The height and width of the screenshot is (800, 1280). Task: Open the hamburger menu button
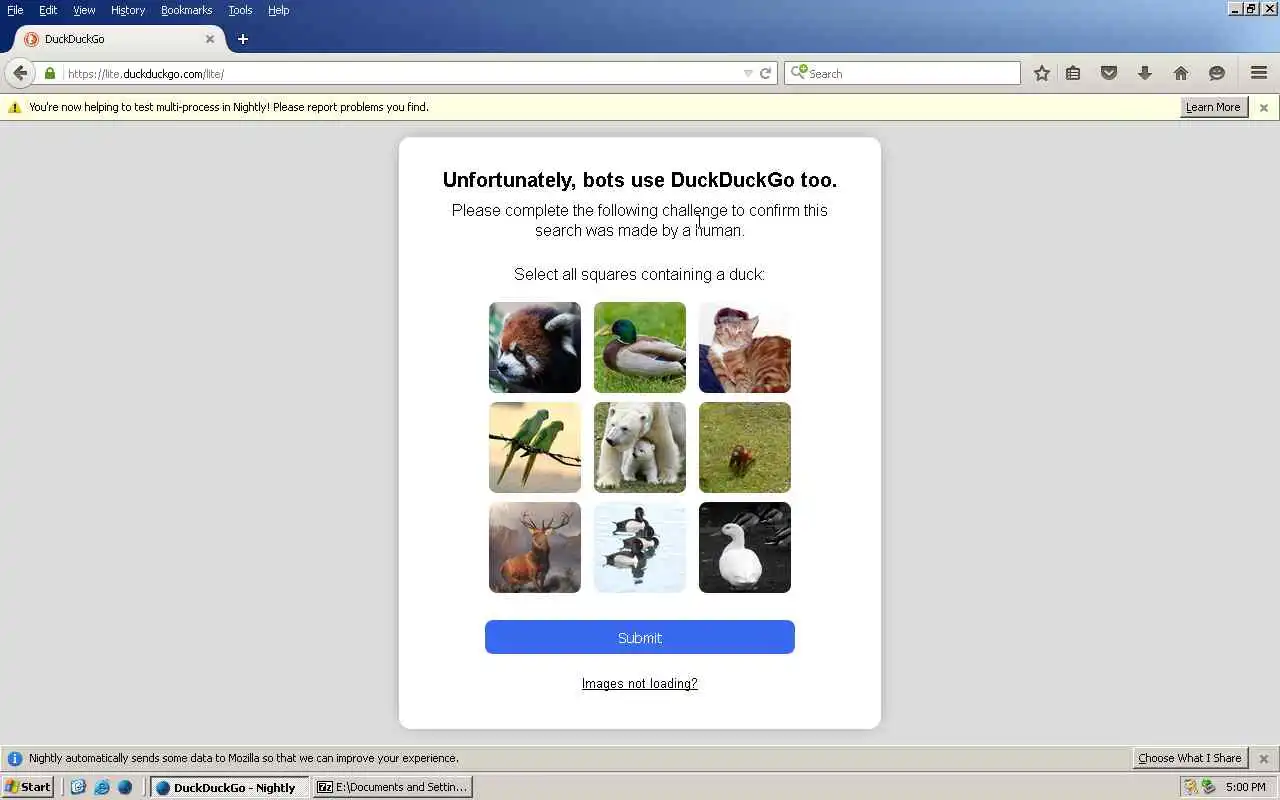1259,73
